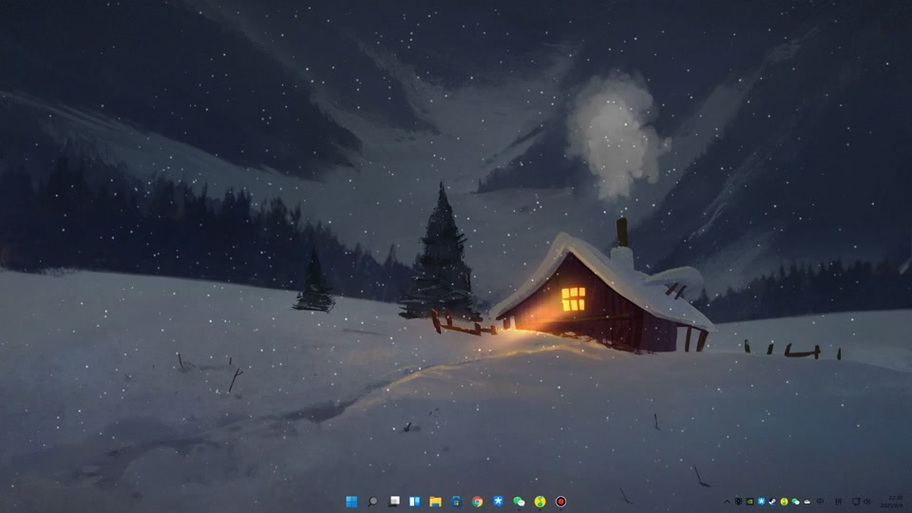The height and width of the screenshot is (513, 912).
Task: Click blue asterisk icon in system tray
Action: pos(761,501)
